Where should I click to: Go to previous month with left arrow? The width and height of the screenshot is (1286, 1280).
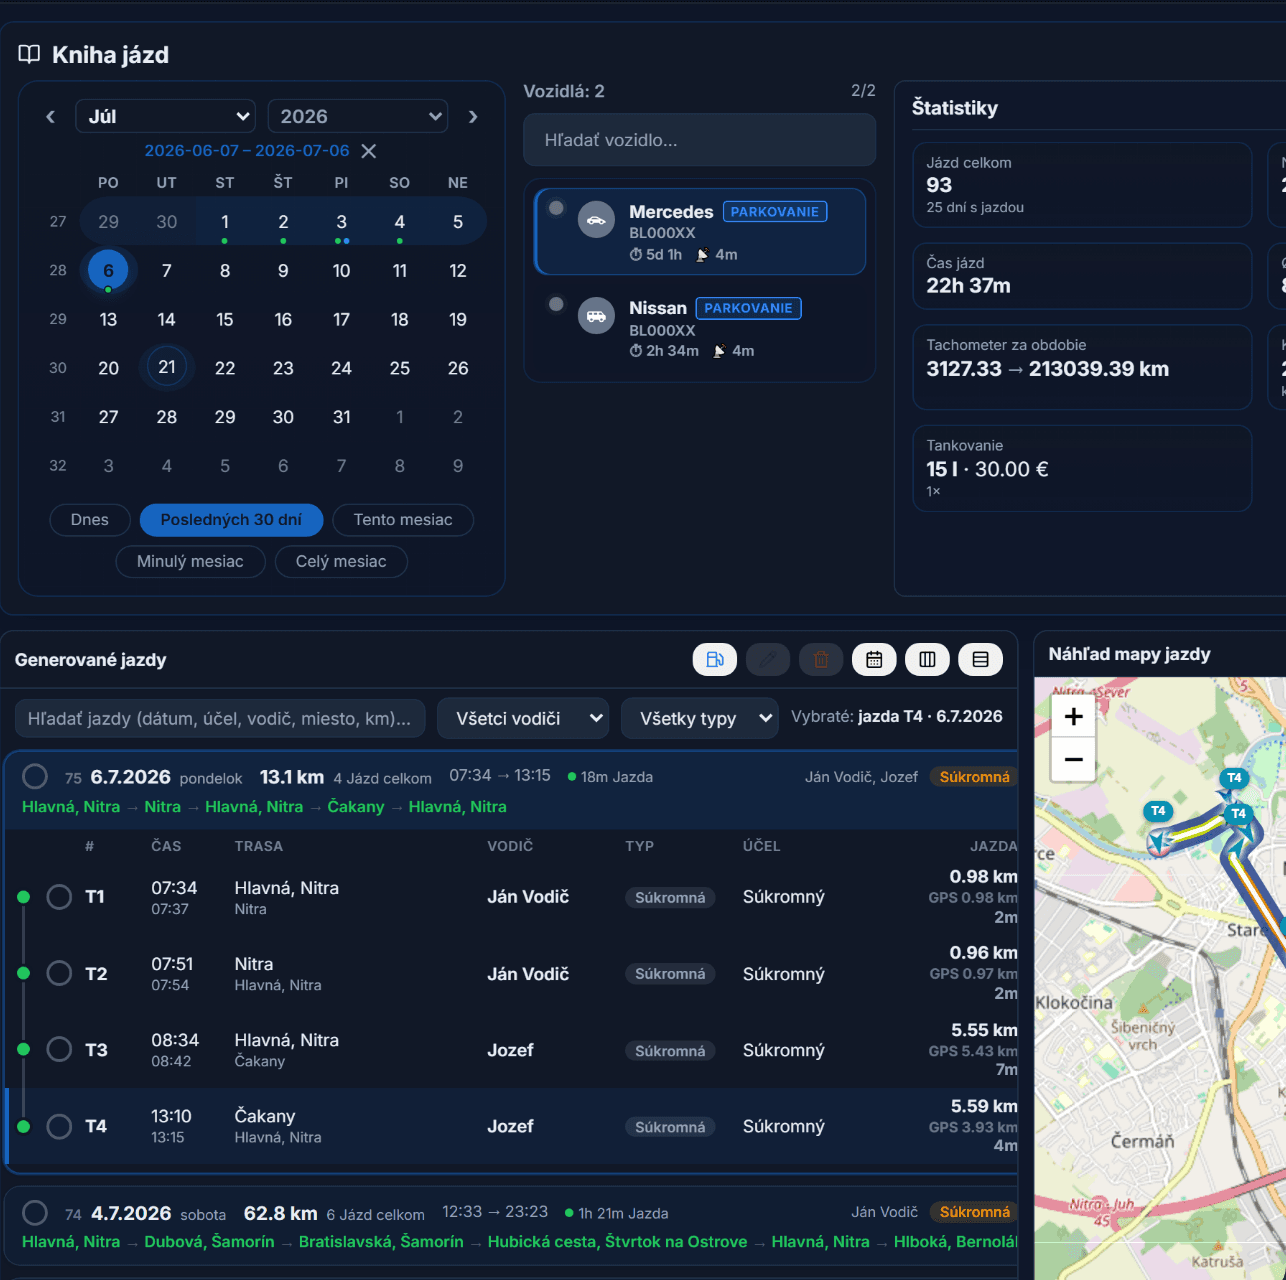(50, 117)
